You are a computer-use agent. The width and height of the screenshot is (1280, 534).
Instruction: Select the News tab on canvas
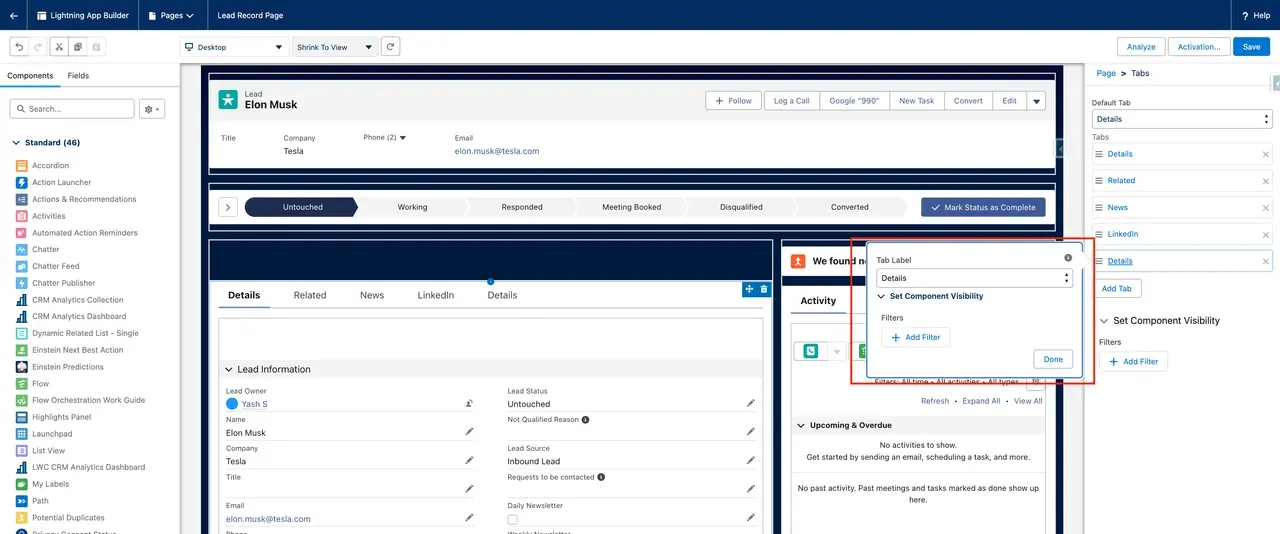[x=372, y=295]
